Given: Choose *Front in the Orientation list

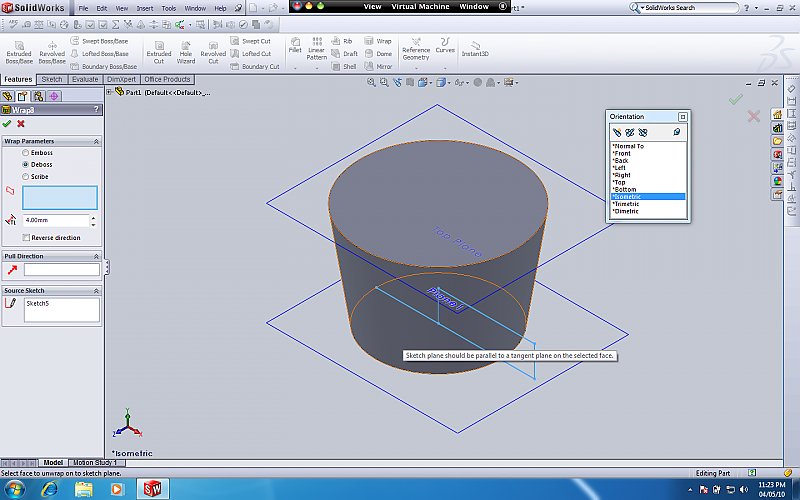Looking at the screenshot, I should tap(622, 154).
